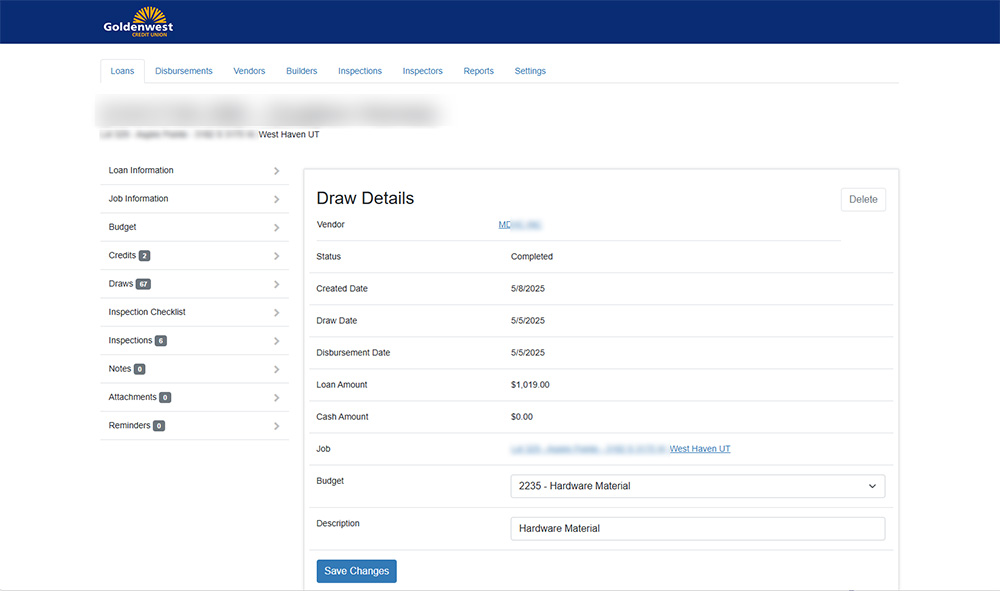Screen dimensions: 1000x591
Task: Click the Delete button
Action: click(x=862, y=199)
